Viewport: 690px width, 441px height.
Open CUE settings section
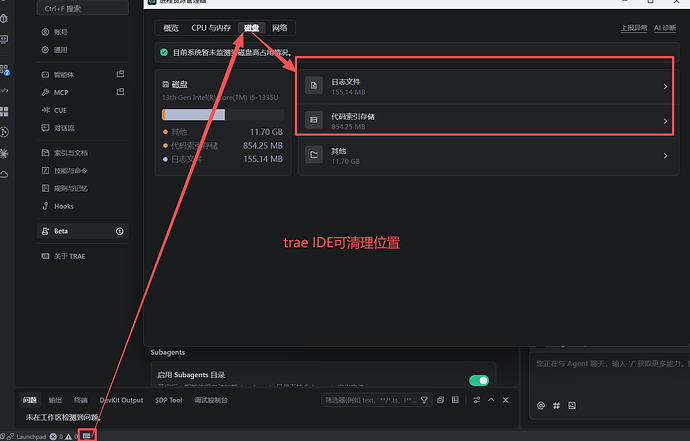(83, 110)
